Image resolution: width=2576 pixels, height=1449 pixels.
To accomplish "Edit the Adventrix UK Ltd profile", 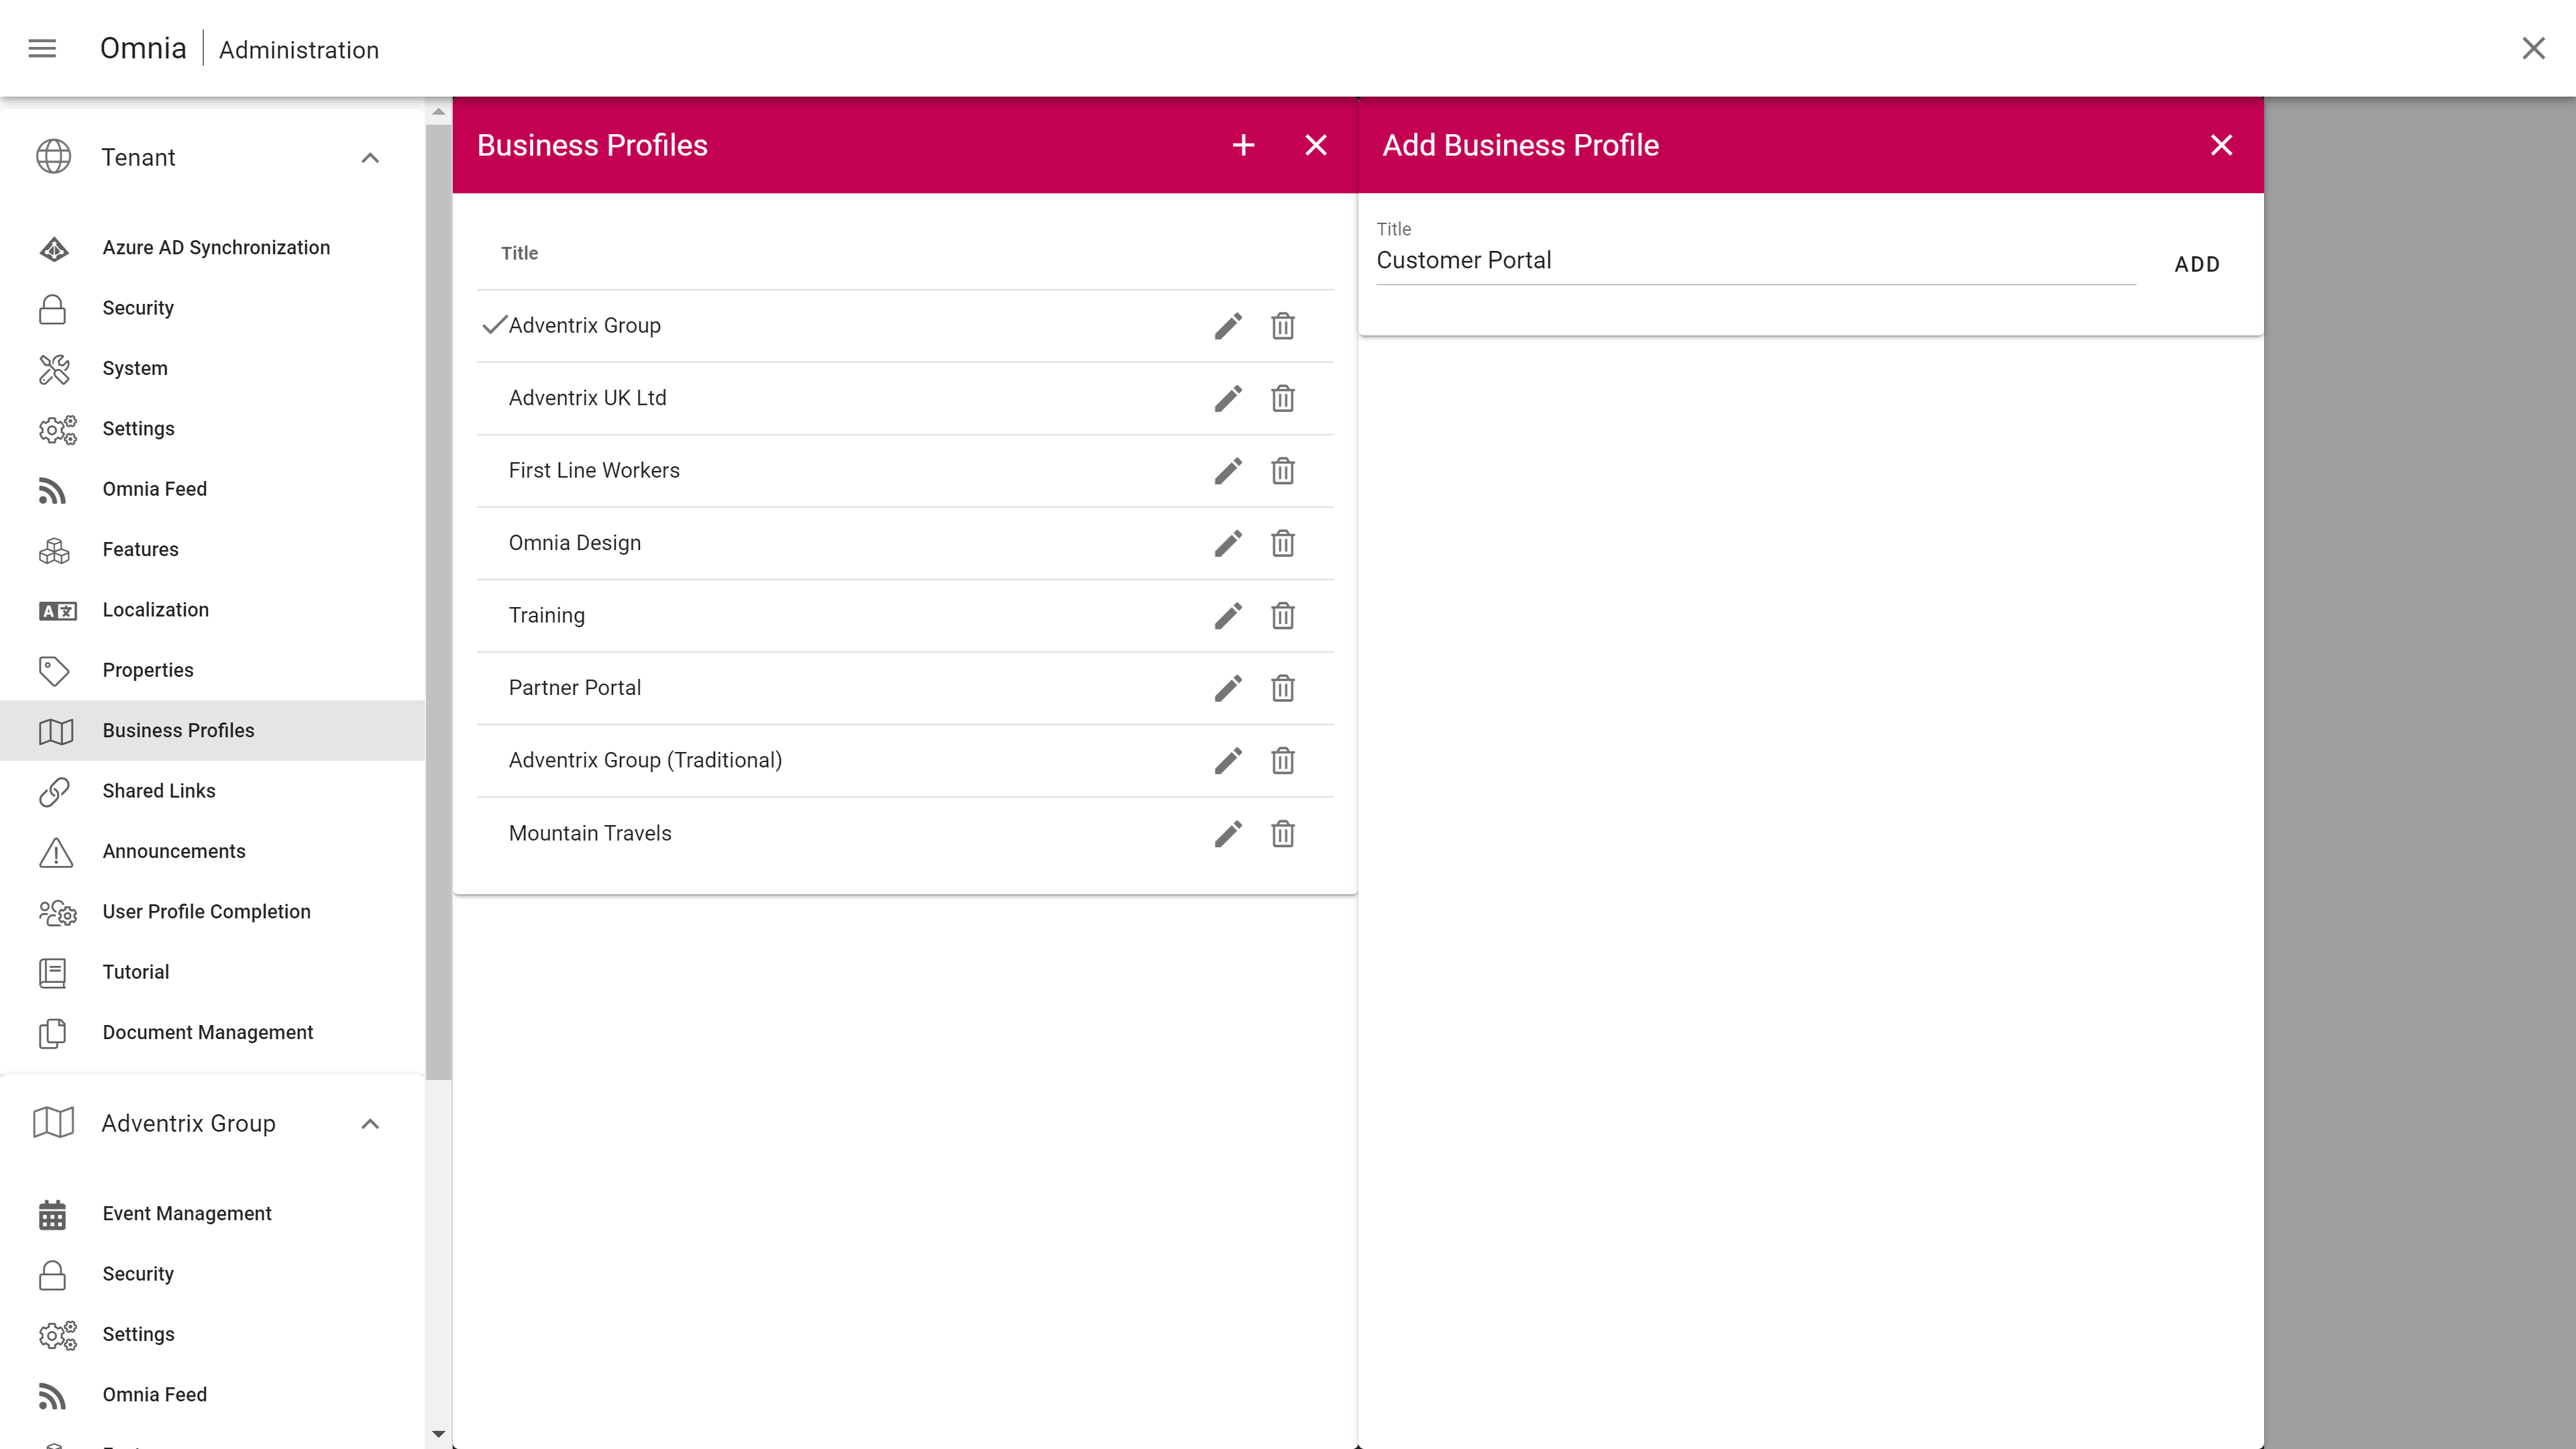I will pyautogui.click(x=1228, y=398).
